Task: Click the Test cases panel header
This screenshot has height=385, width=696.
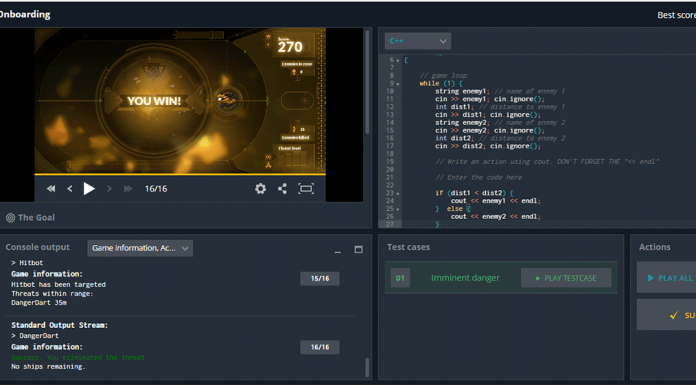Action: click(408, 247)
